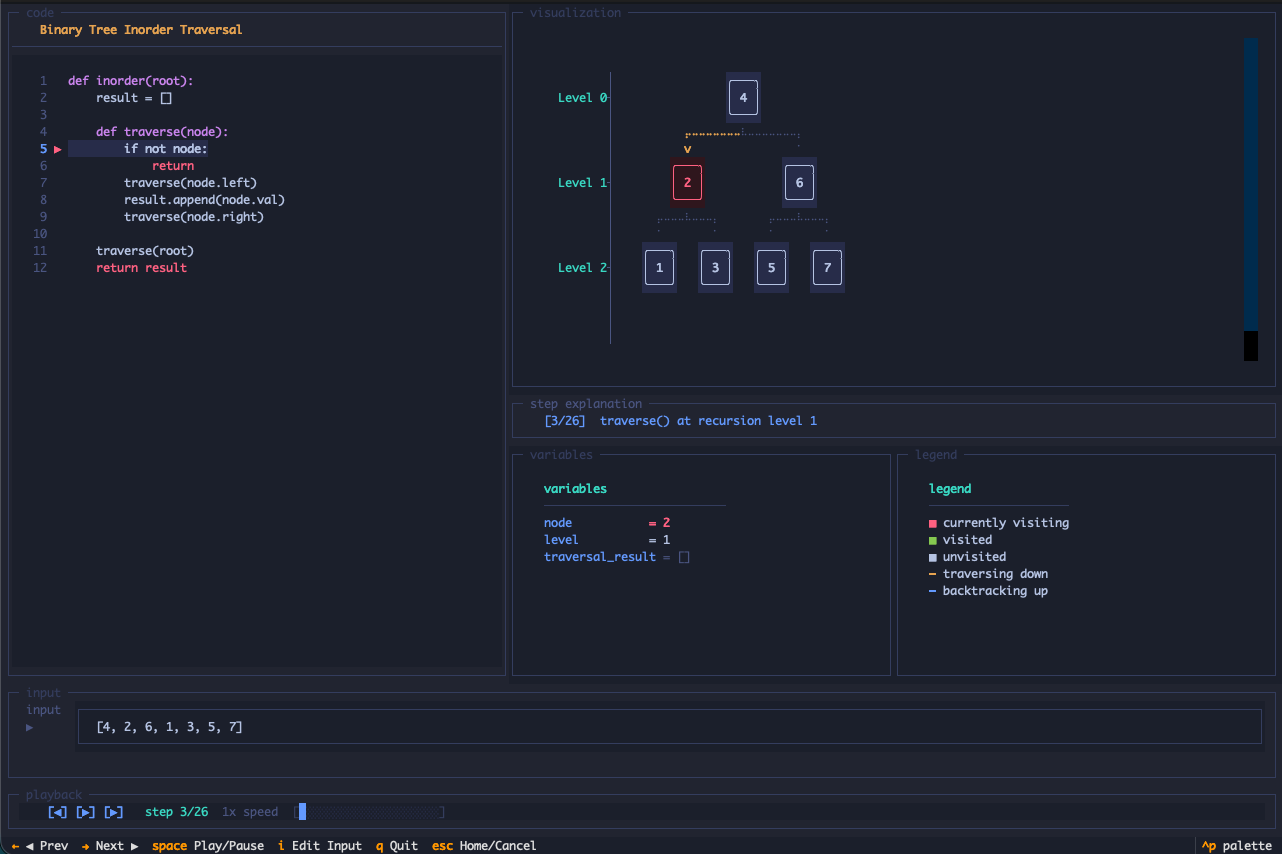Click the green visited swatch
Viewport: 1282px width, 854px height.
[933, 540]
